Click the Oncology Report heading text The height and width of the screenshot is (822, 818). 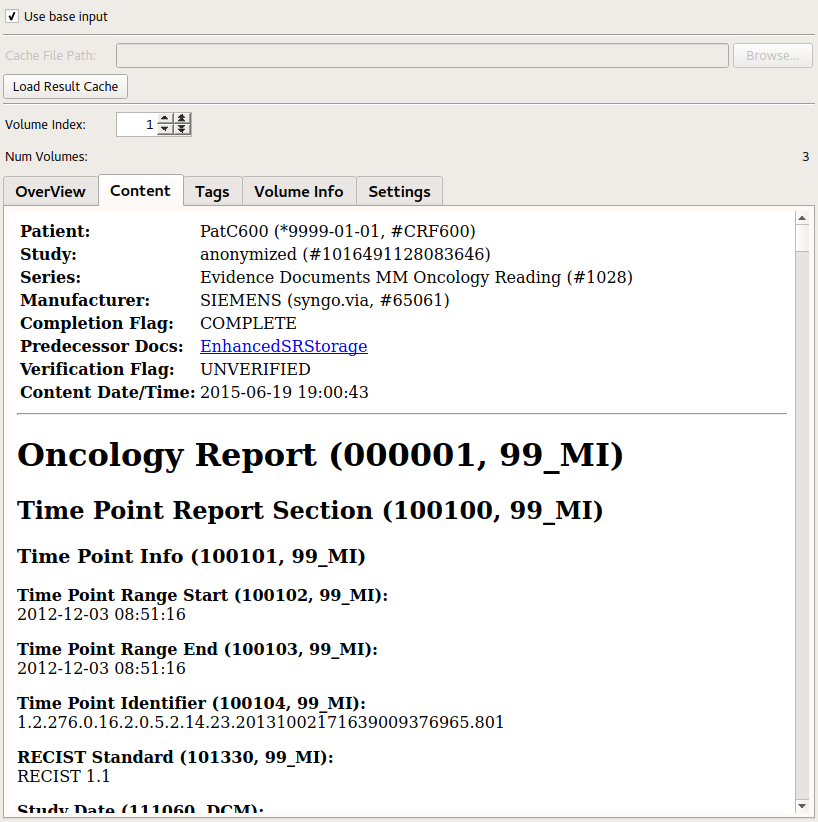tap(320, 455)
